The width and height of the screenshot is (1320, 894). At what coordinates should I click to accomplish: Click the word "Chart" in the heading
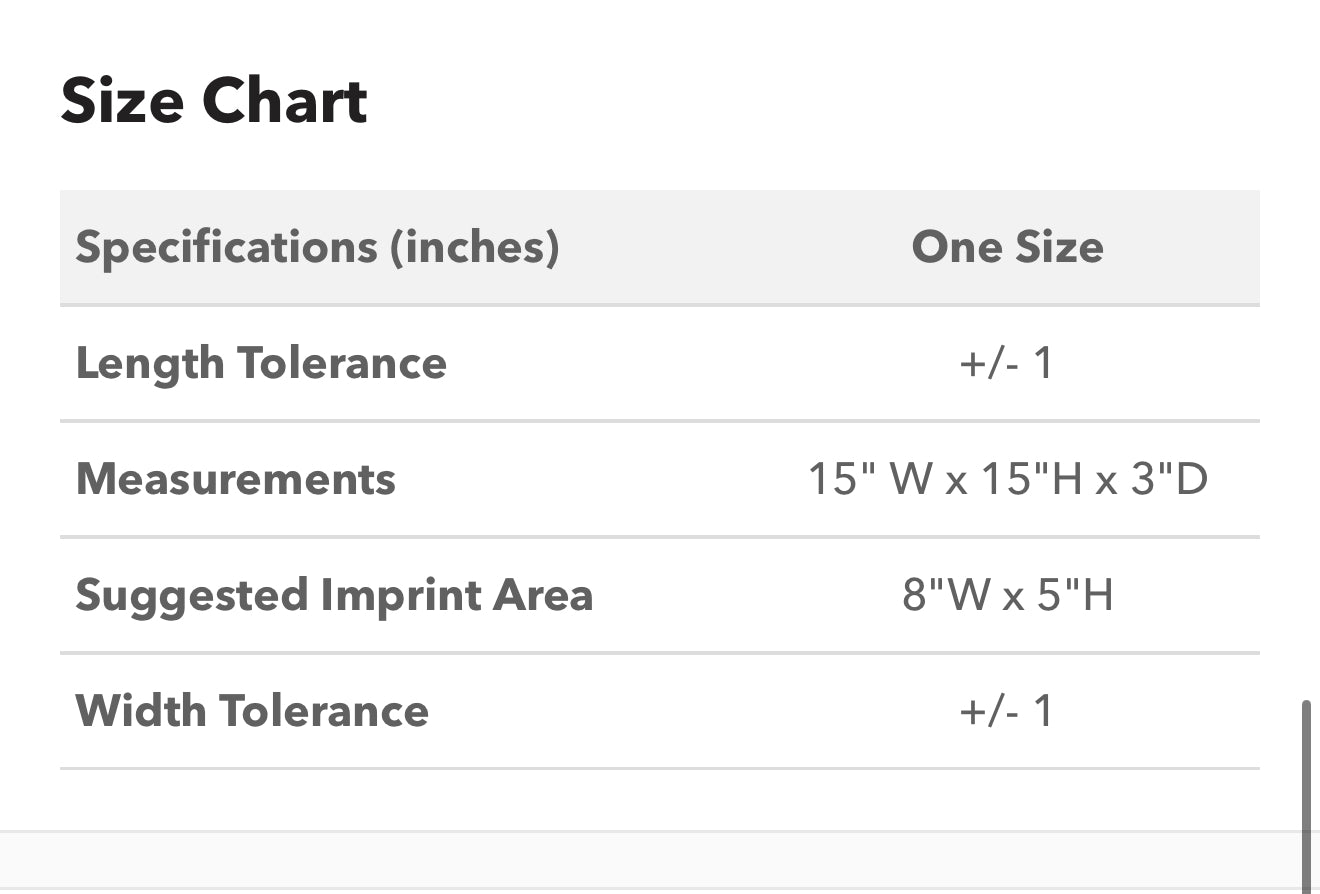(x=285, y=101)
